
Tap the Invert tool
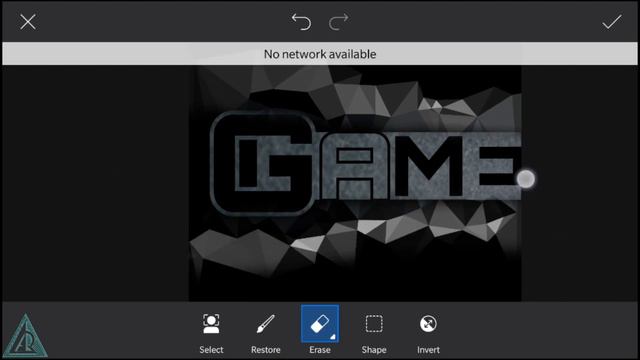[x=428, y=333]
